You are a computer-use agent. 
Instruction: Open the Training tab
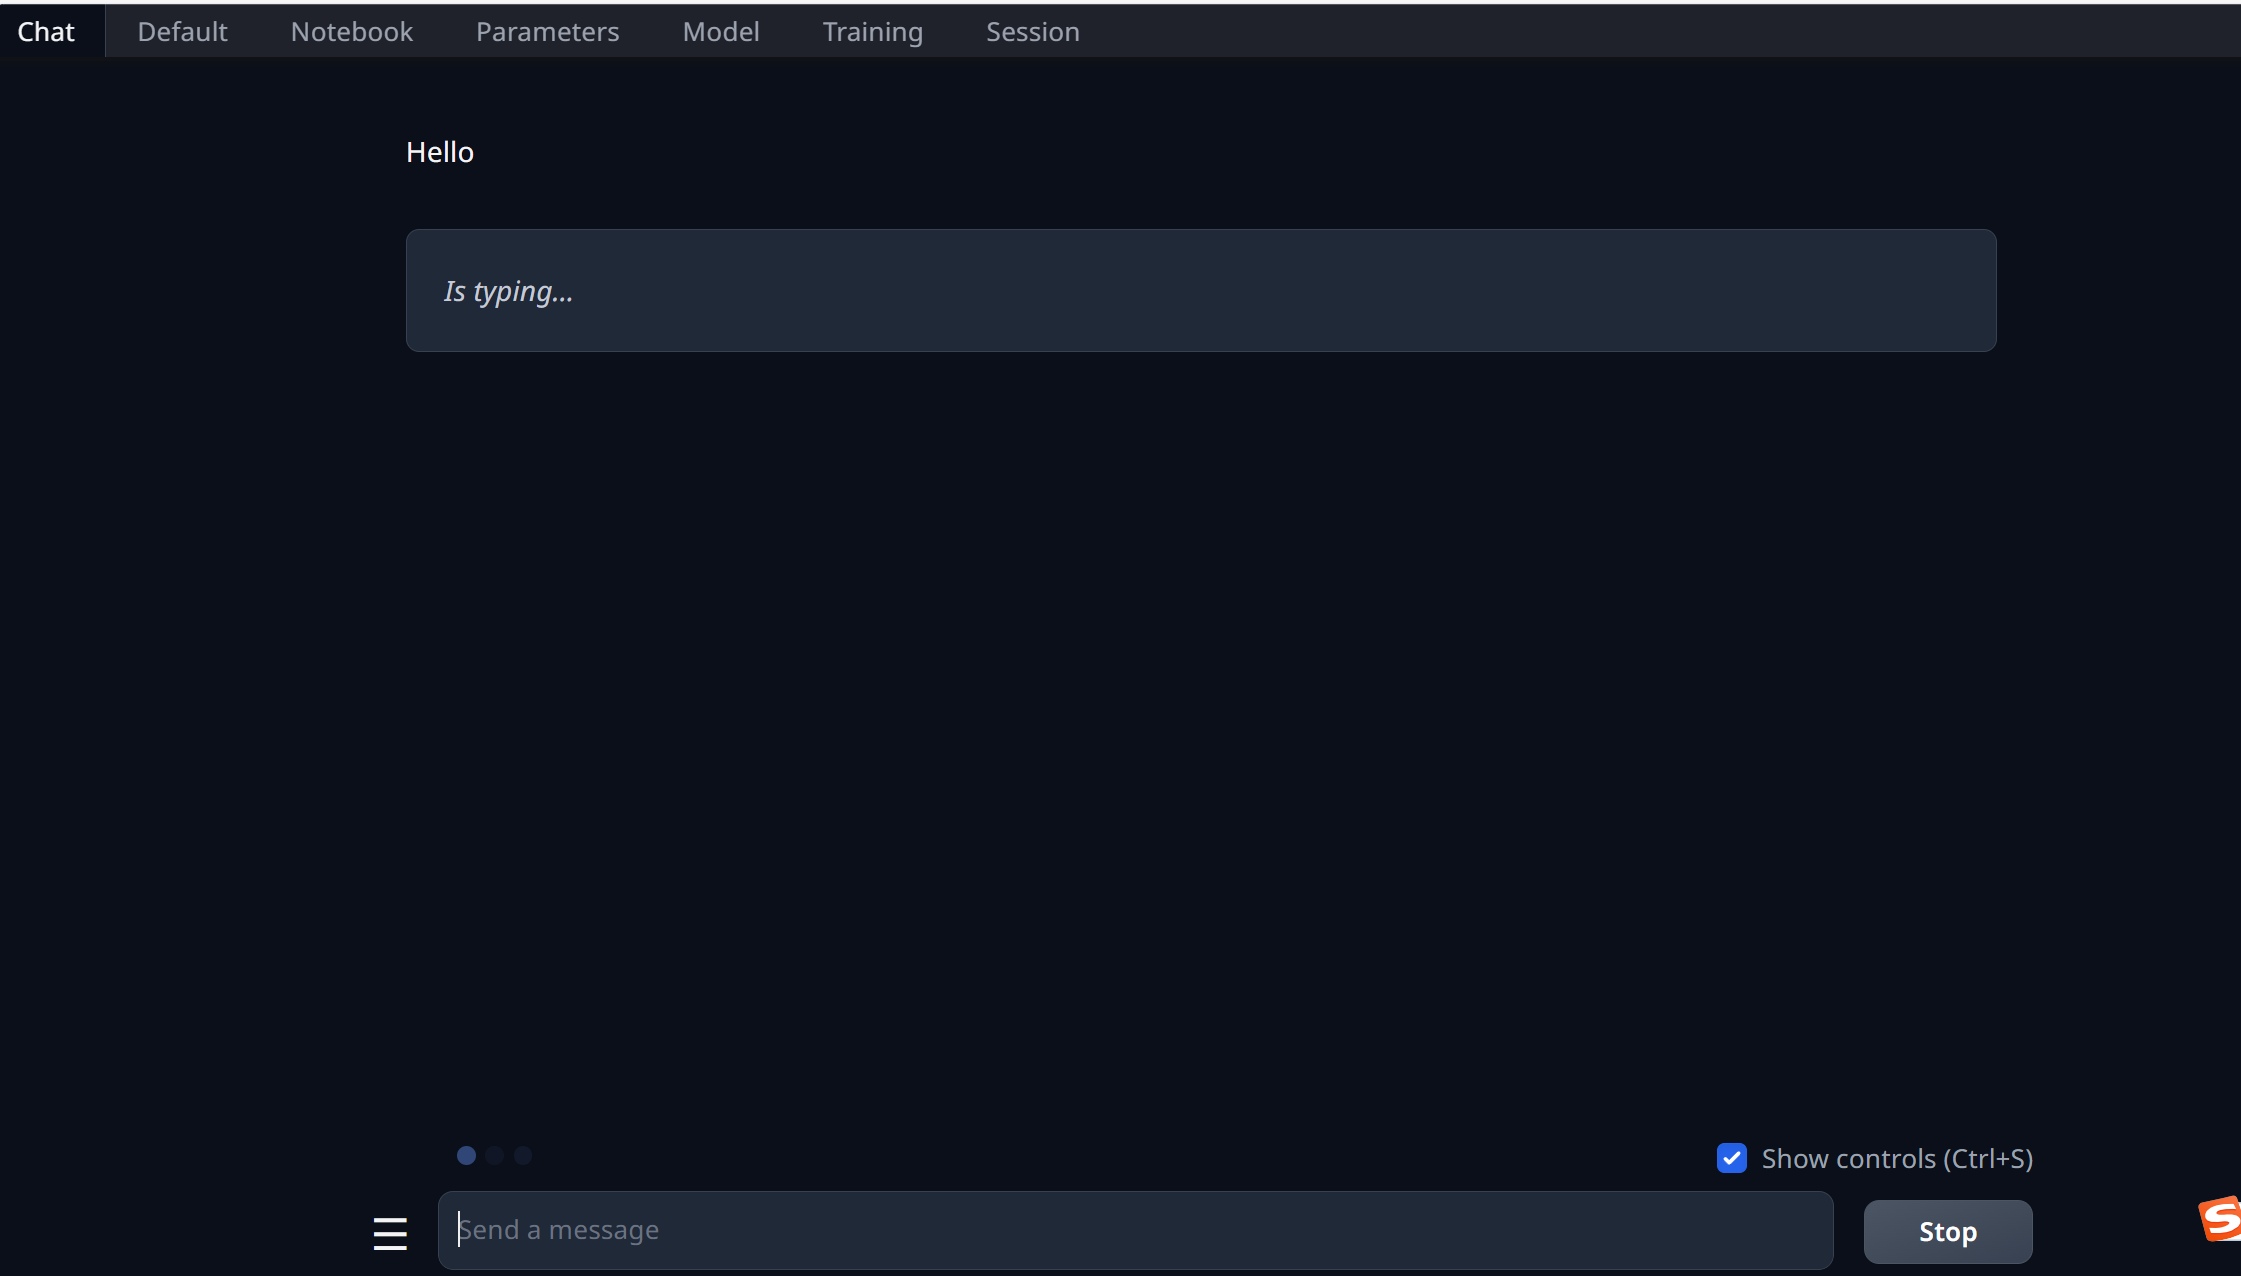tap(872, 32)
